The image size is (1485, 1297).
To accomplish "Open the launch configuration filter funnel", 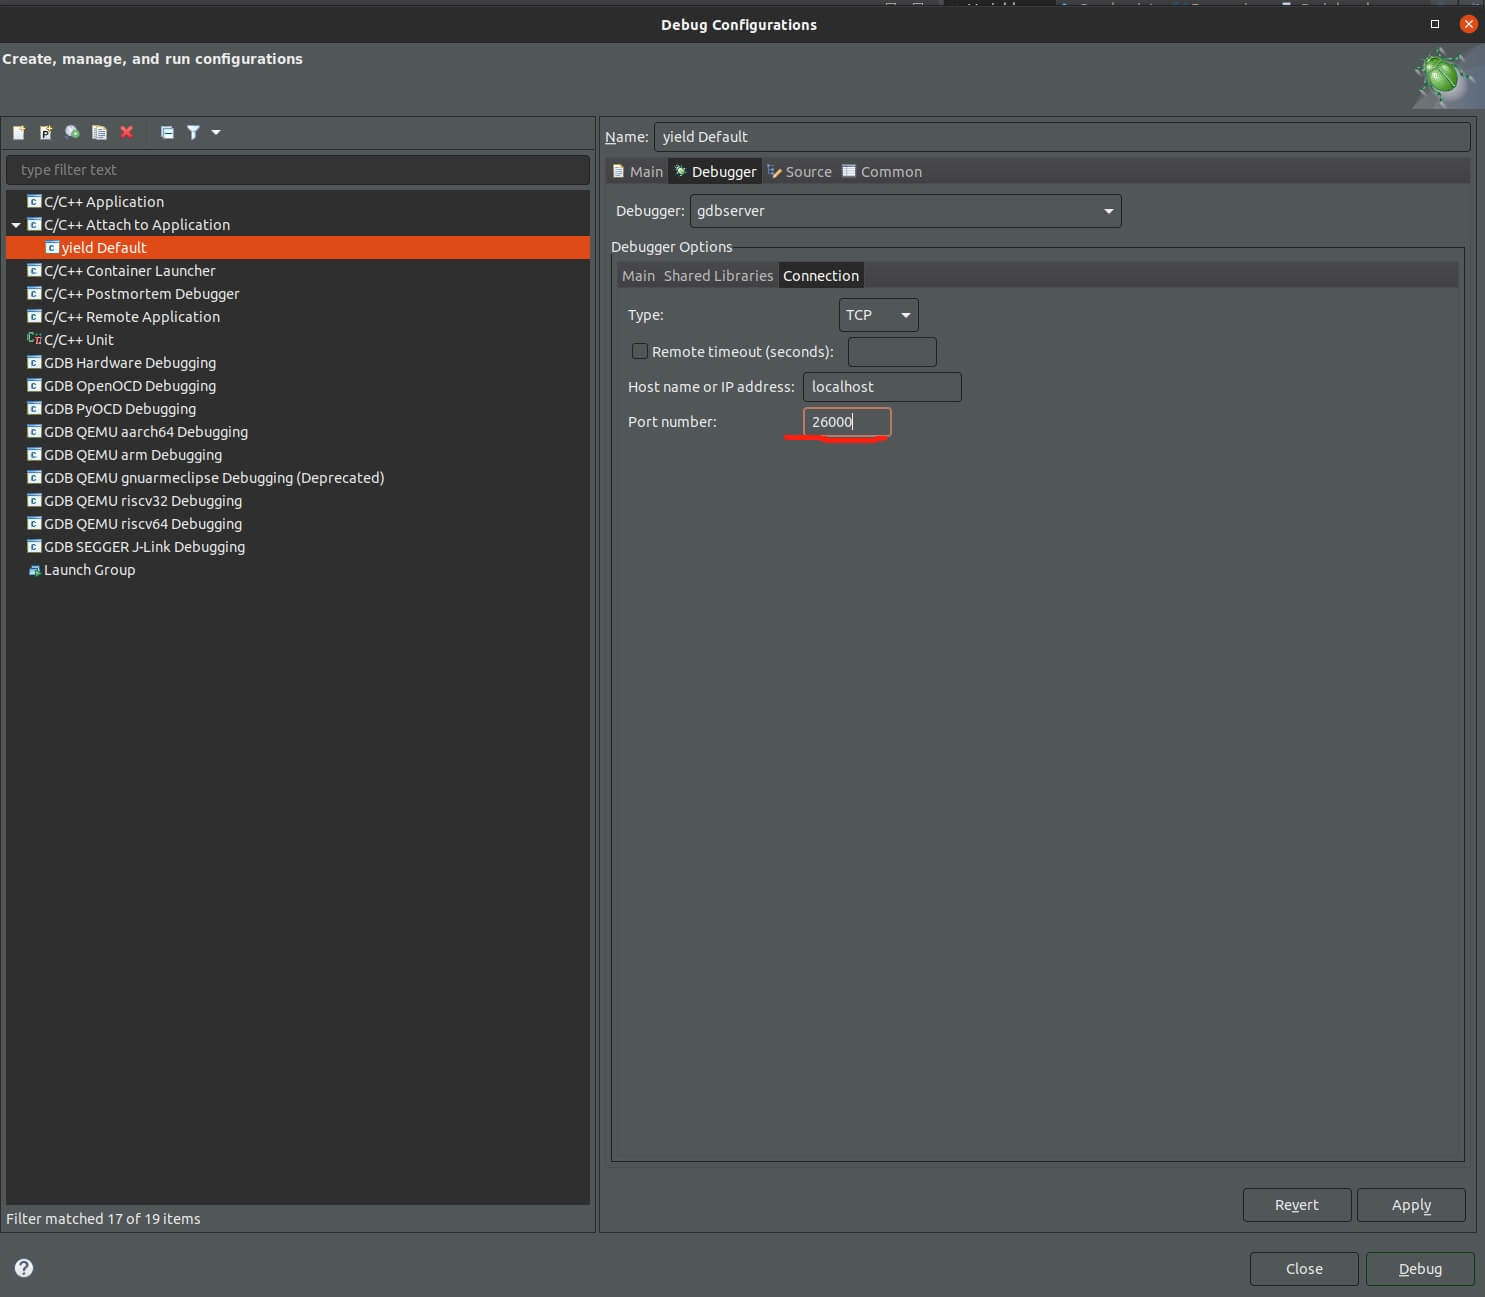I will point(193,132).
